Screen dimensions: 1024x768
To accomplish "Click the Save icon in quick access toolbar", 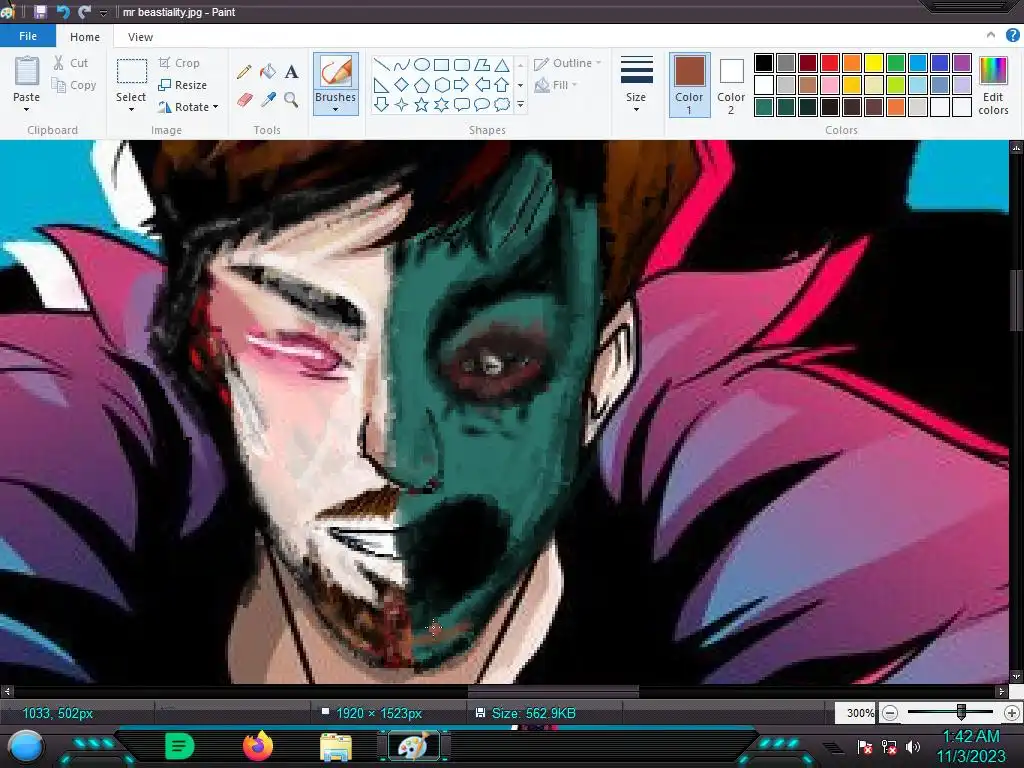I will [40, 12].
